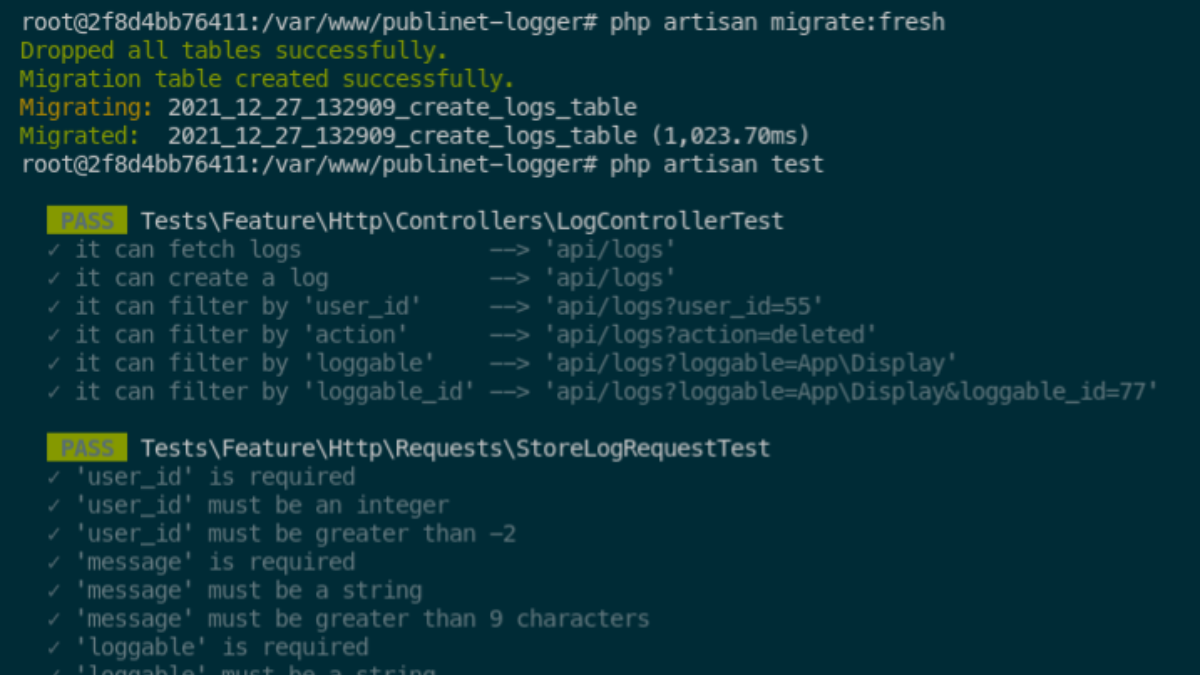The height and width of the screenshot is (675, 1200).
Task: Select the StoreLogRequestTest class name
Action: [x=643, y=448]
